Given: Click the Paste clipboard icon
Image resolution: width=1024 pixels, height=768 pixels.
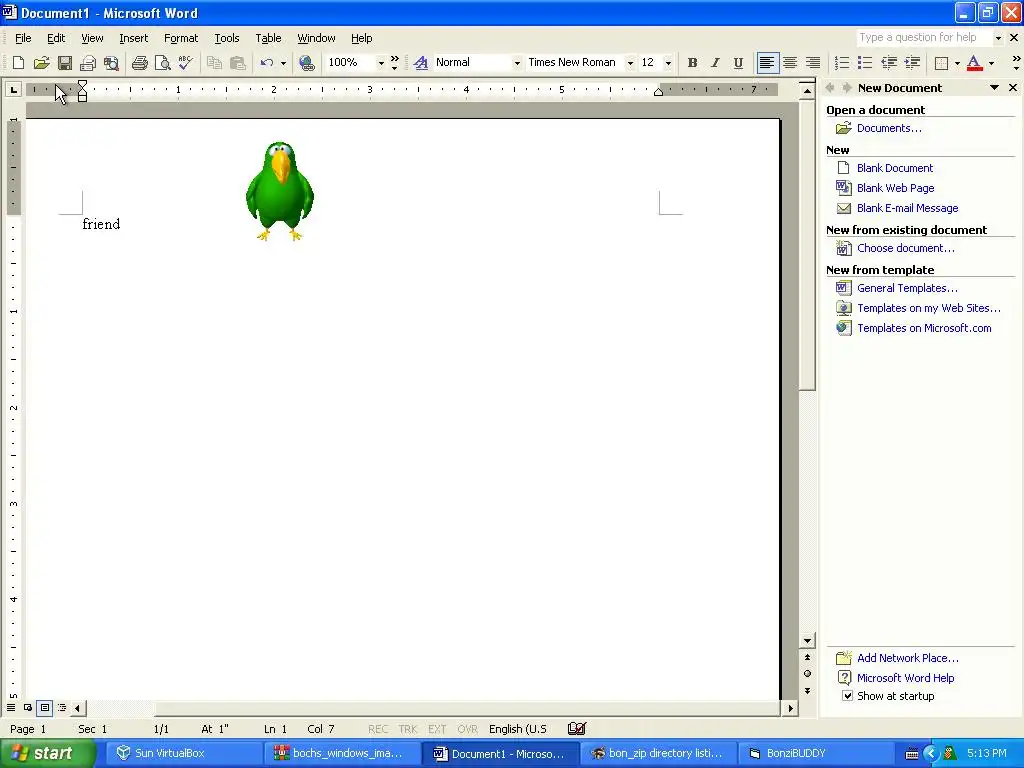Looking at the screenshot, I should click(238, 63).
